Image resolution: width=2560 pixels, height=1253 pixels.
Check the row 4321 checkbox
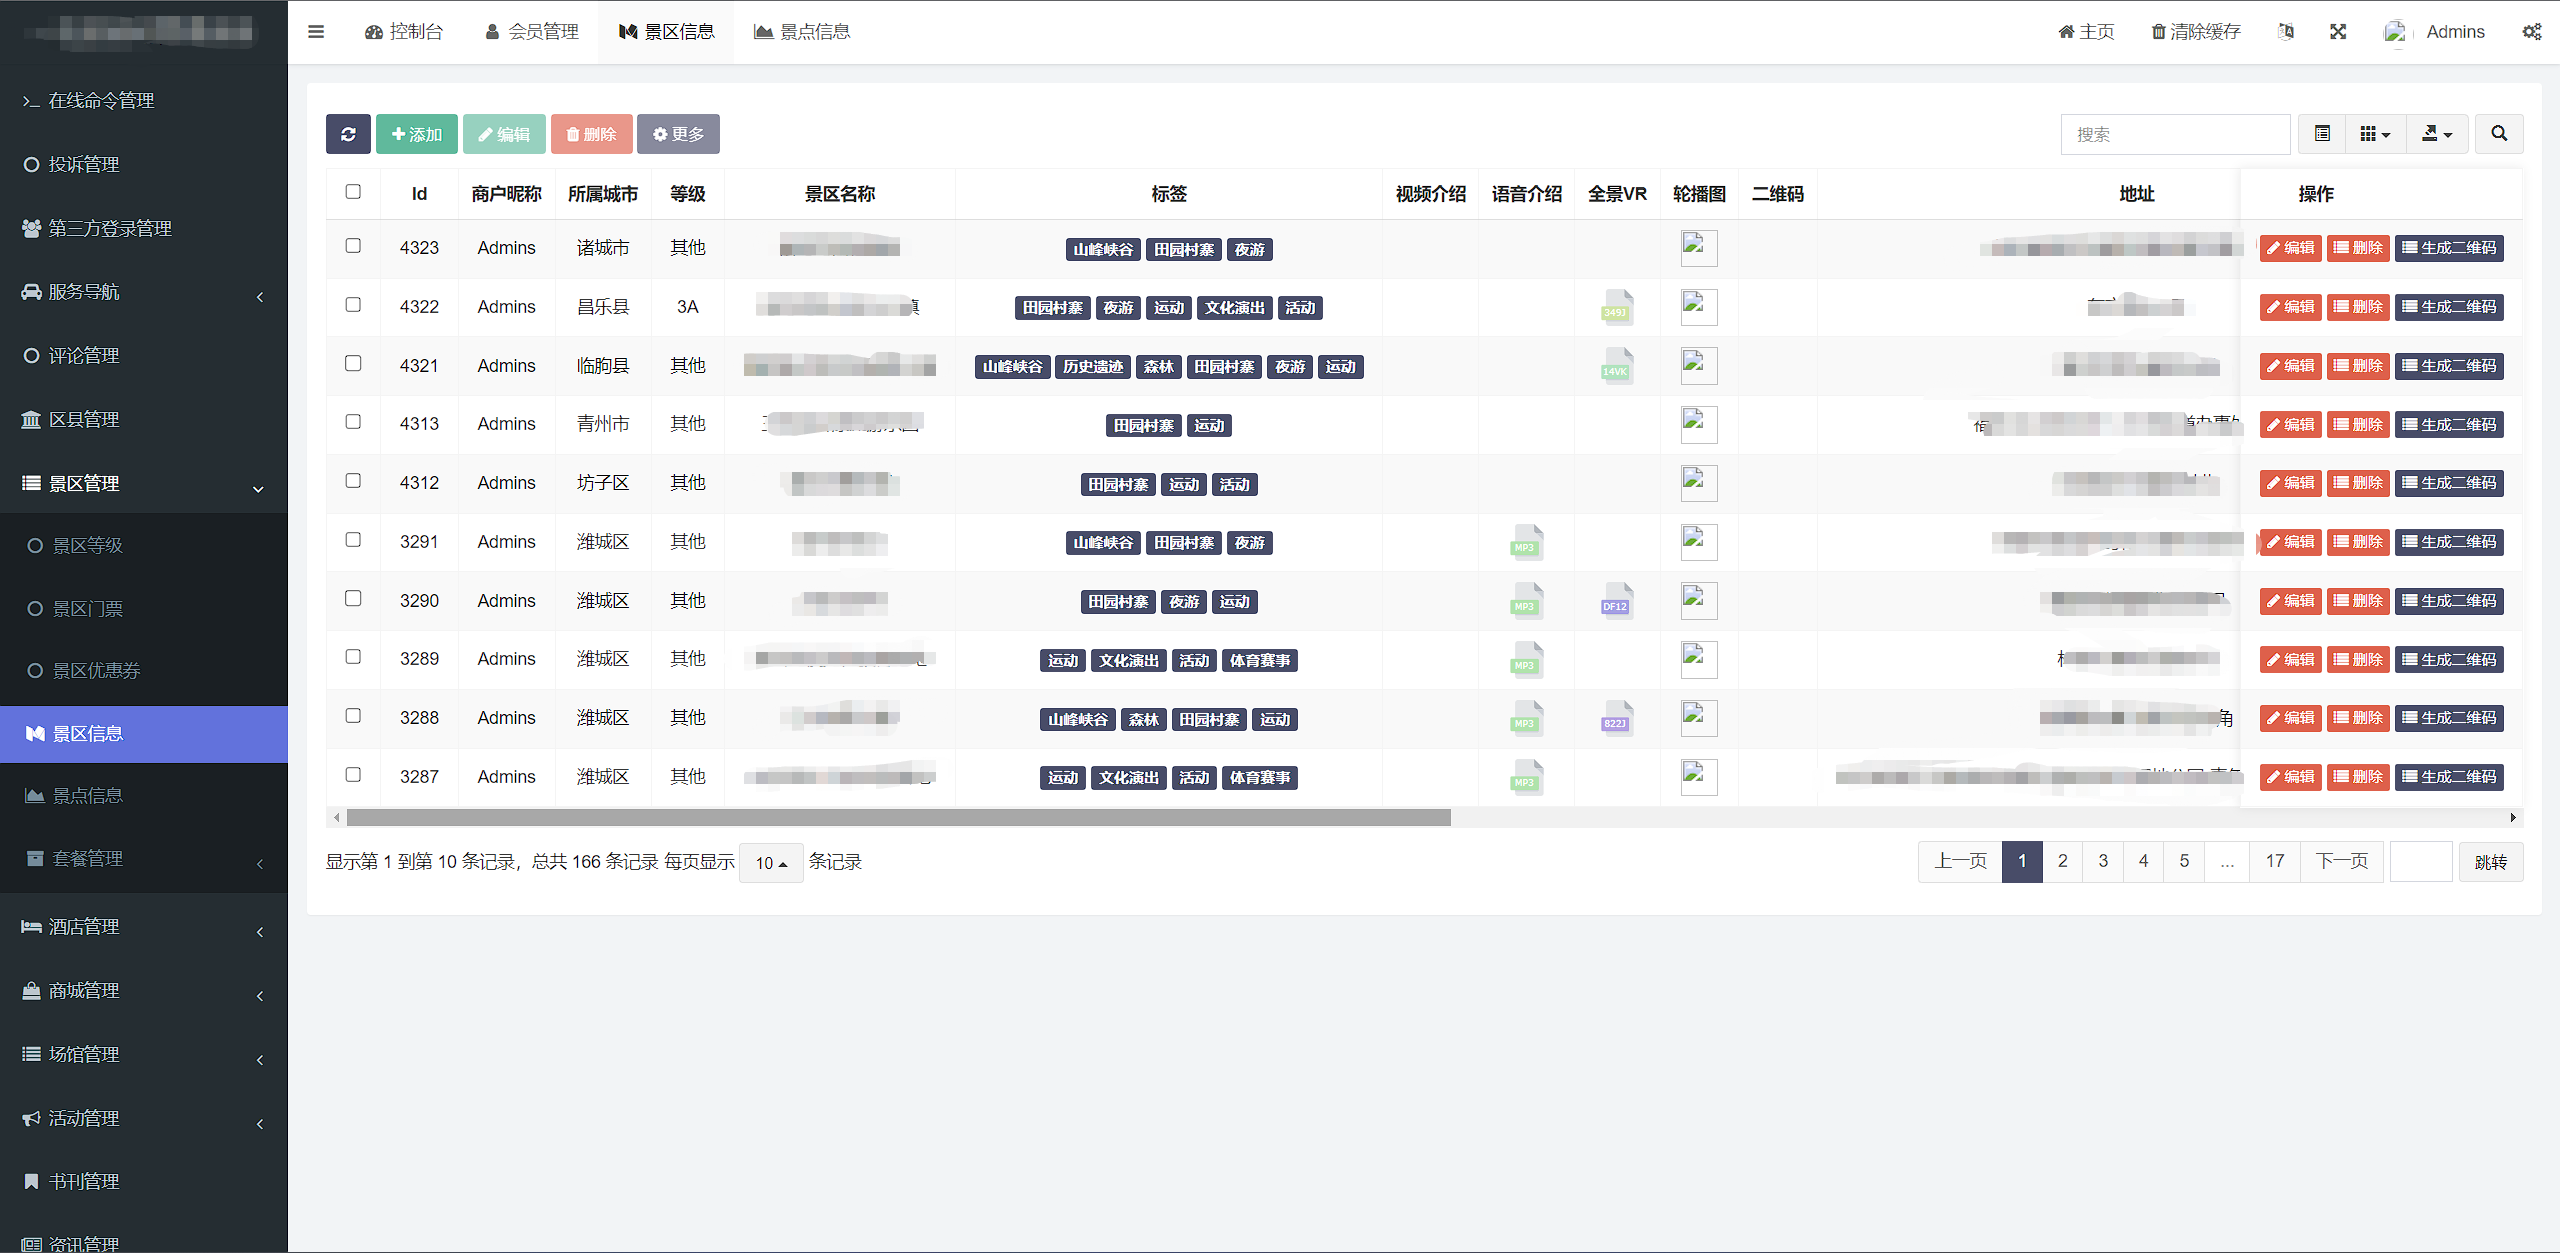coord(353,364)
